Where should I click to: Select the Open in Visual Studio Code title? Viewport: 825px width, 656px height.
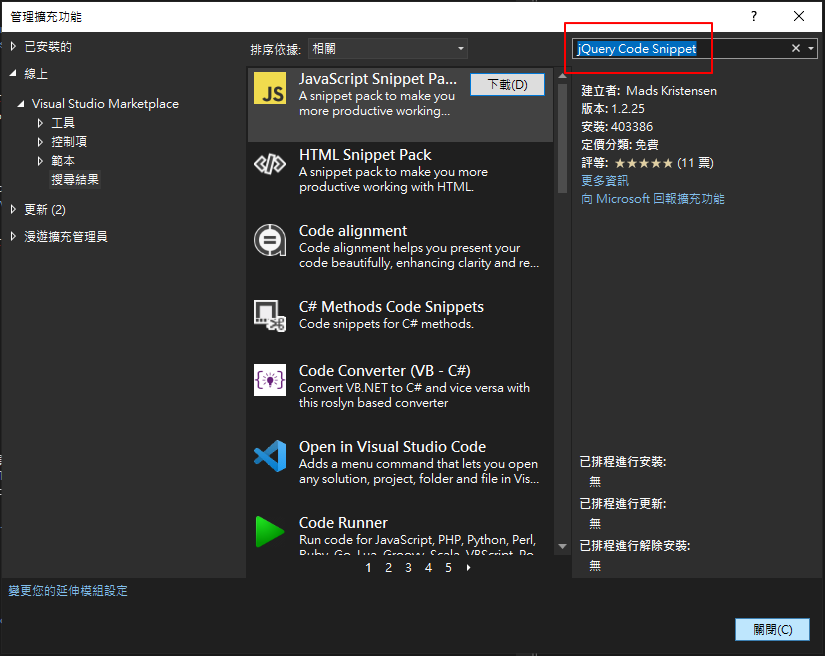(392, 446)
